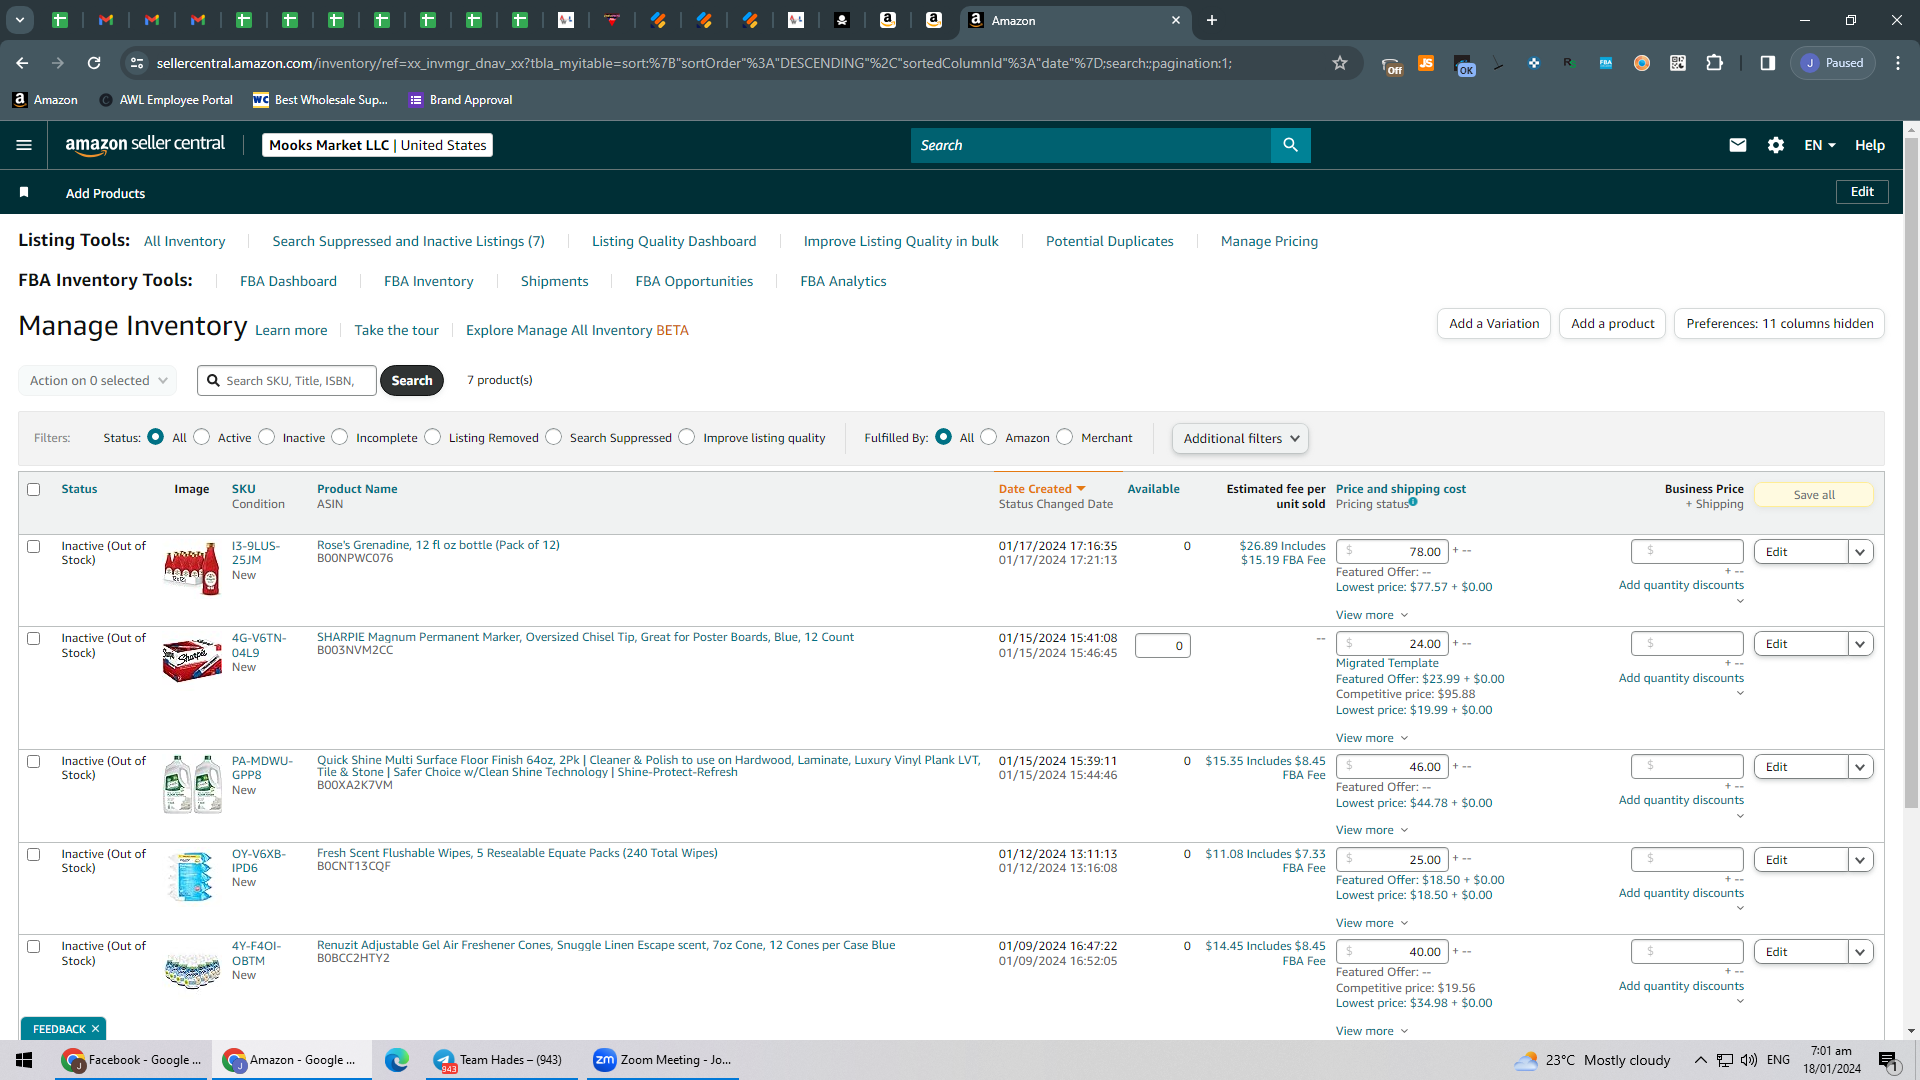Click the magnifier search button in header
Image resolution: width=1920 pixels, height=1080 pixels.
pos(1290,145)
